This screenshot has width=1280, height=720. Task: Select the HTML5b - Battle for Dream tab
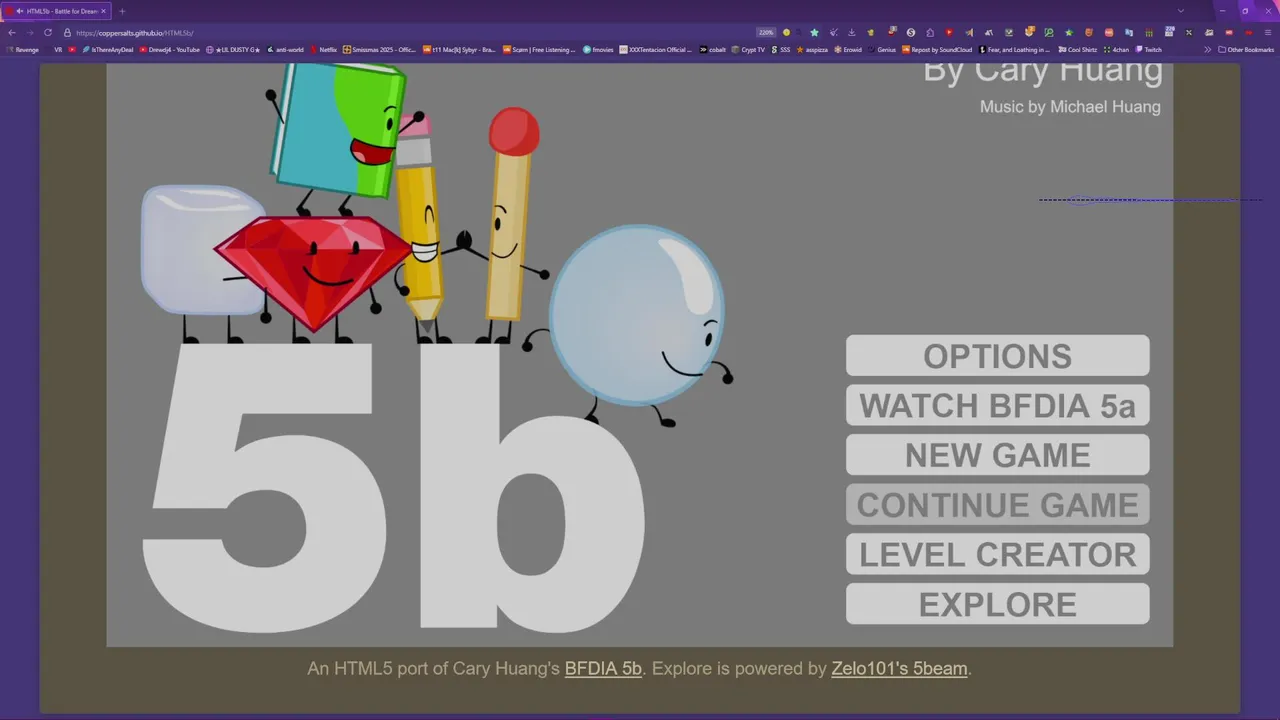coord(57,11)
